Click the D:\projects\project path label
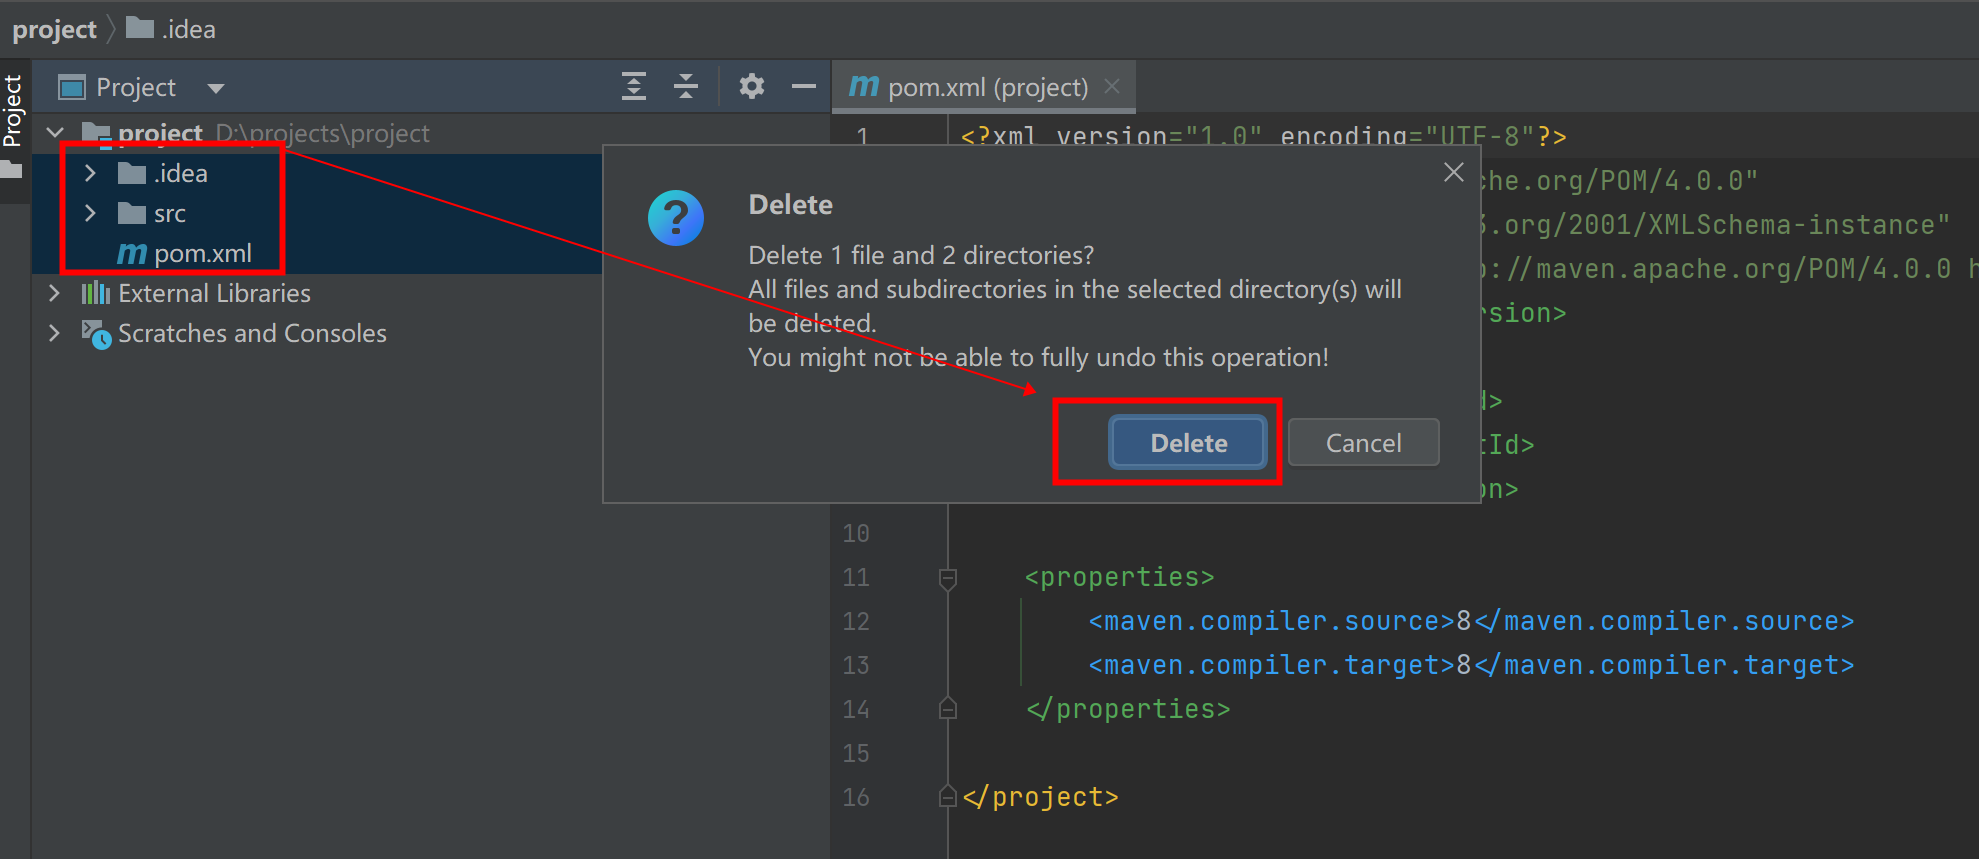Image resolution: width=1979 pixels, height=859 pixels. coord(323,133)
